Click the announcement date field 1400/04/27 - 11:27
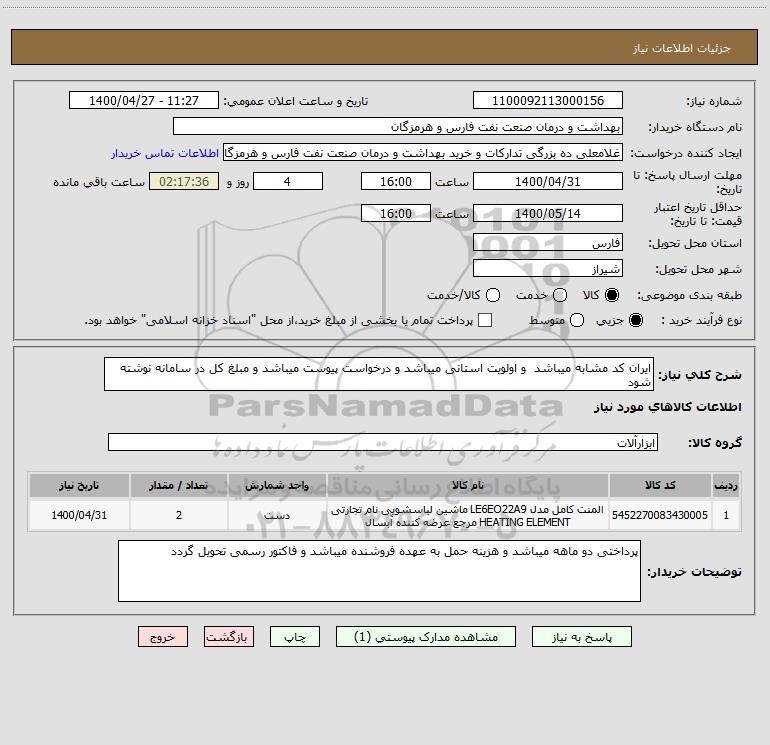 tap(144, 100)
